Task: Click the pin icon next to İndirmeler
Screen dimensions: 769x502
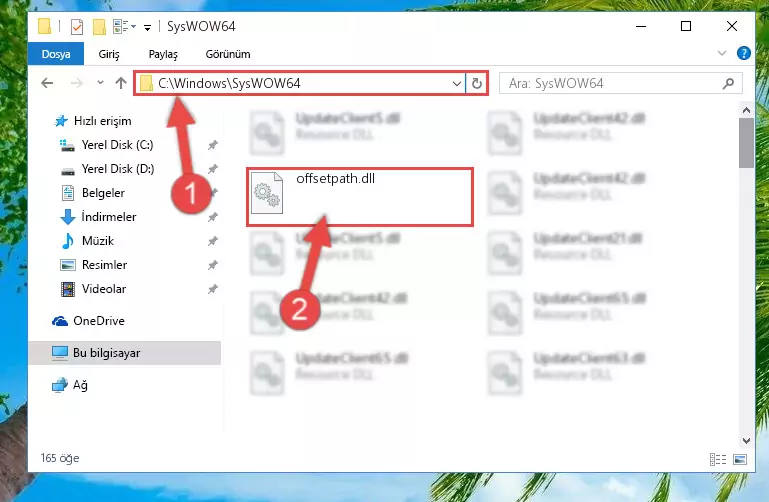Action: [212, 217]
